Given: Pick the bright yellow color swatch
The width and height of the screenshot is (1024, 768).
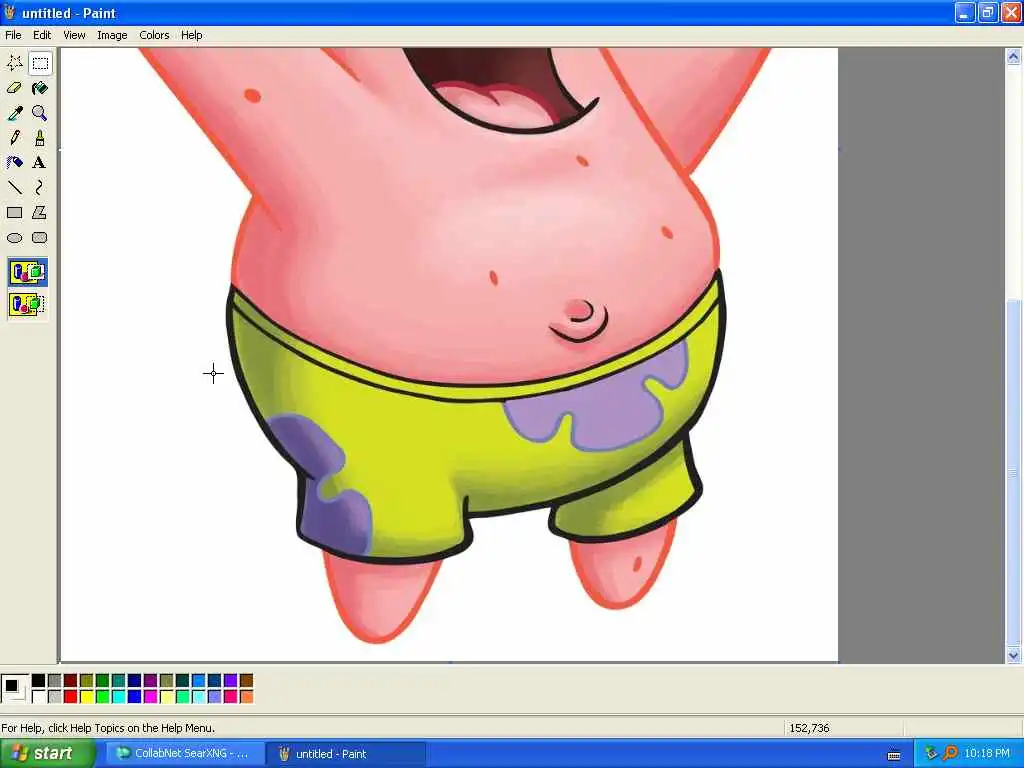Looking at the screenshot, I should (x=87, y=697).
